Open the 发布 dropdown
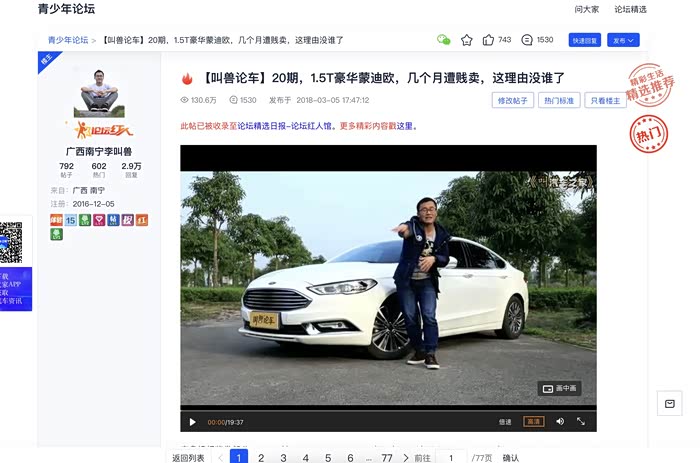The height and width of the screenshot is (463, 700). [623, 40]
